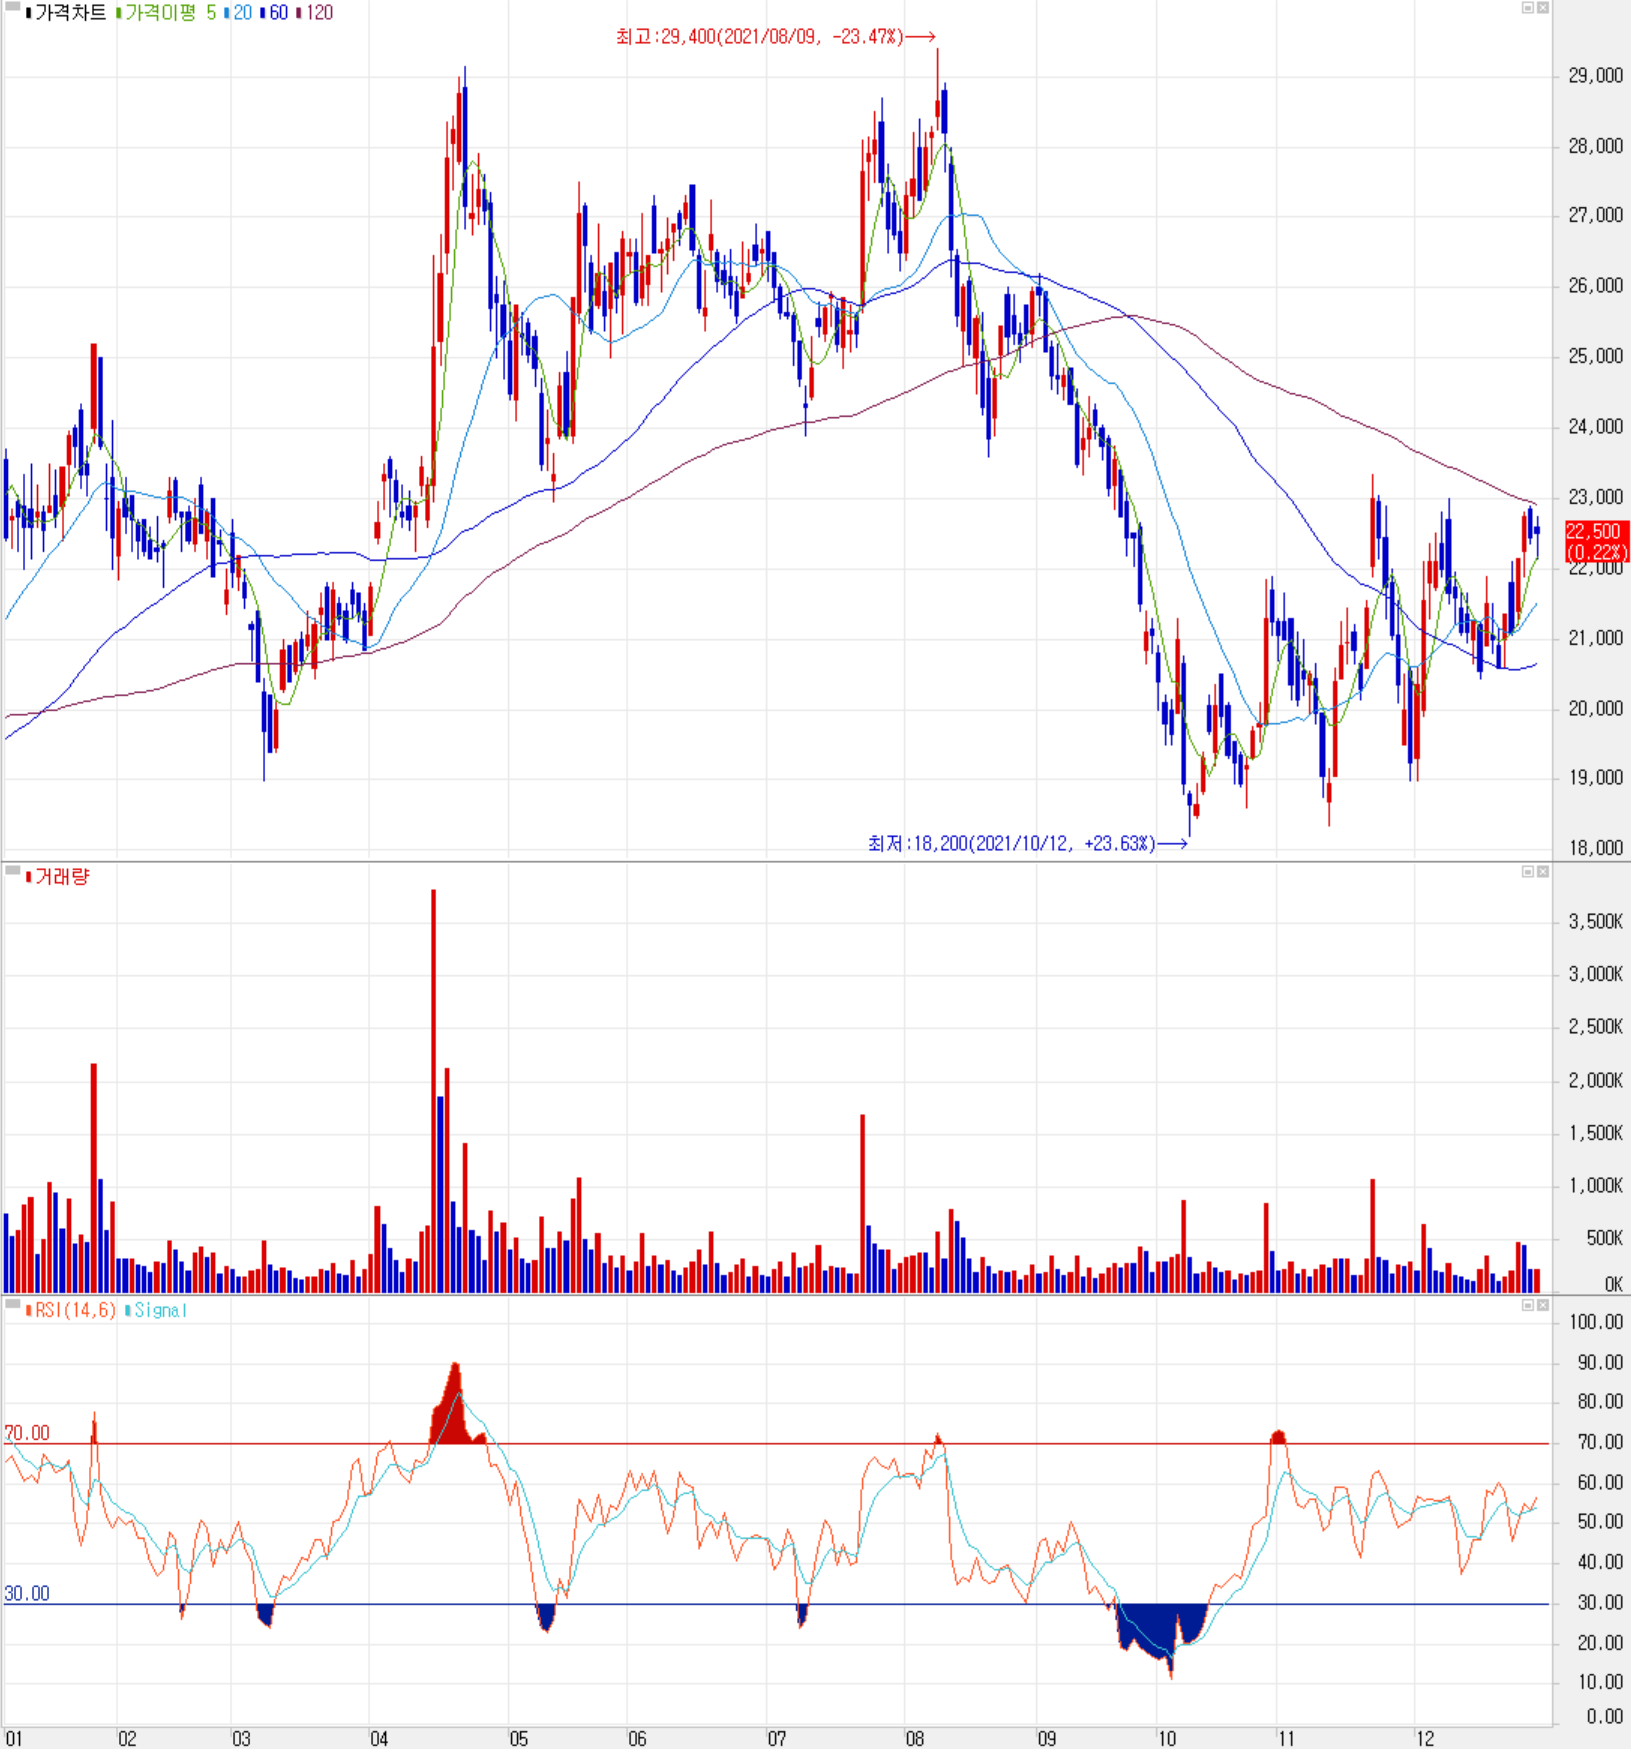1631x1749 pixels.
Task: Select the 120-period moving average legend
Action: point(315,13)
